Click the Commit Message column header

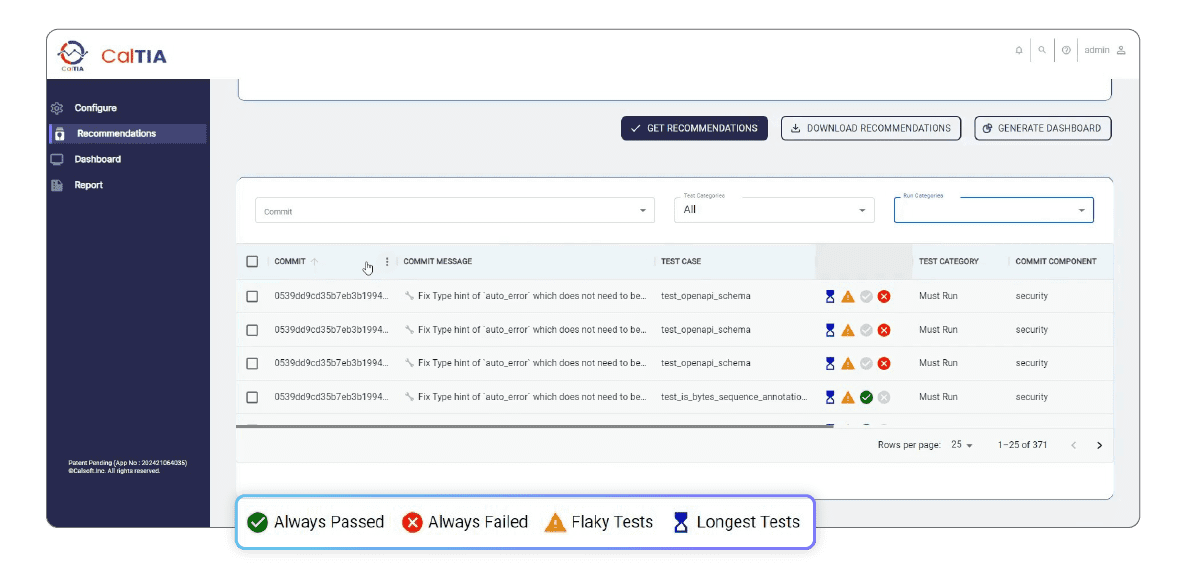pos(438,262)
